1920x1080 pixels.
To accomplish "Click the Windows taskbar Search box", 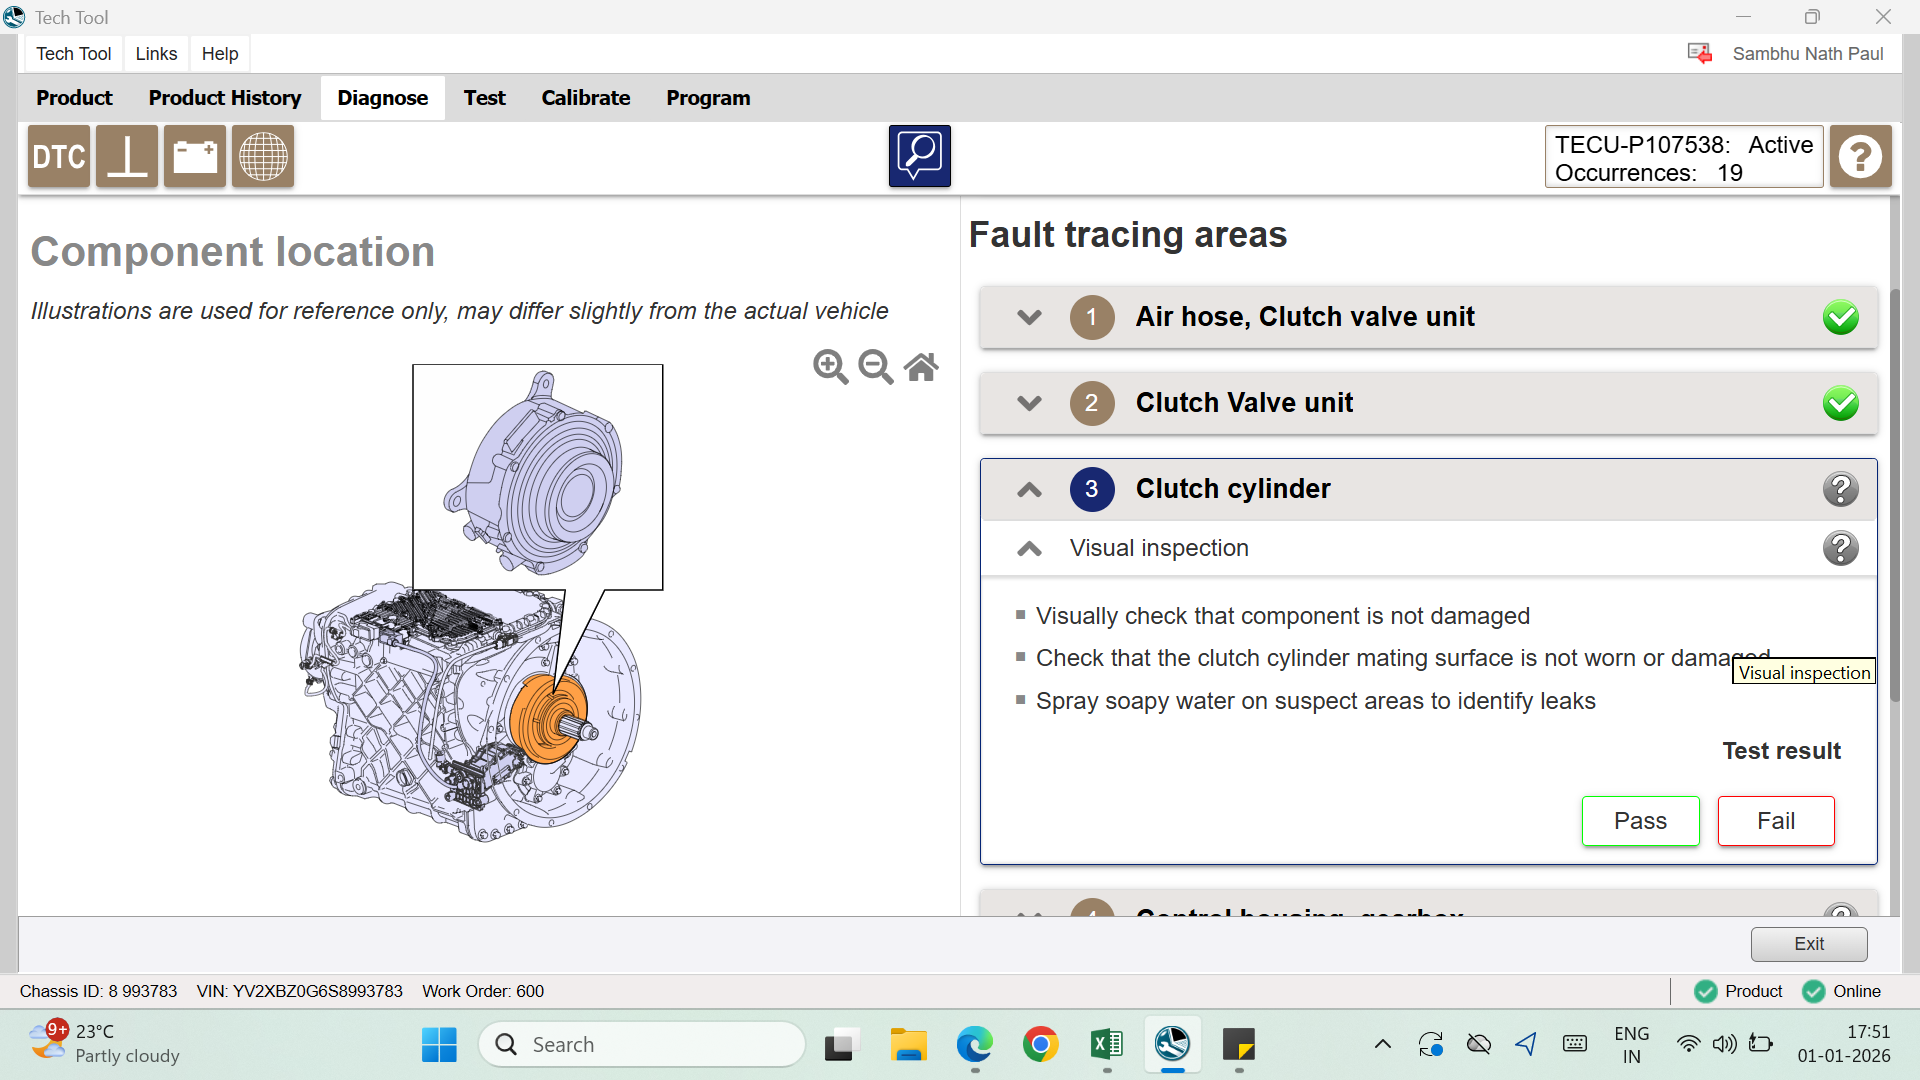I will coord(642,1045).
